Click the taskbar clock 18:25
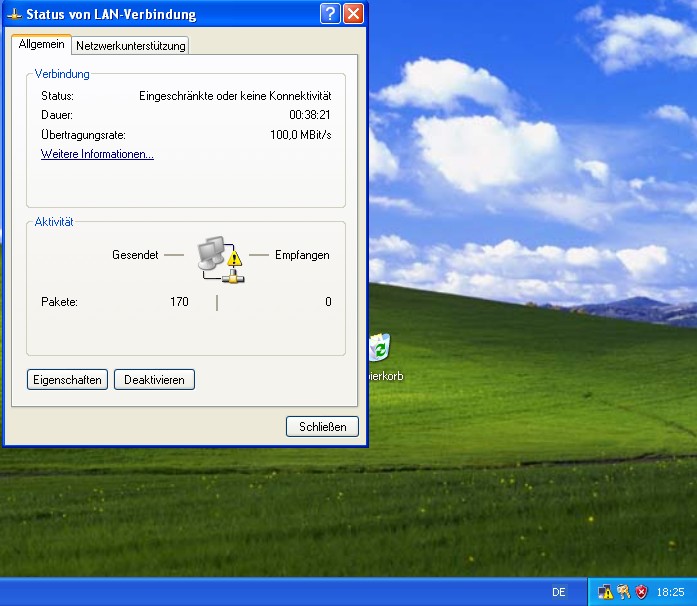Screen dimensions: 697x606 [670, 592]
